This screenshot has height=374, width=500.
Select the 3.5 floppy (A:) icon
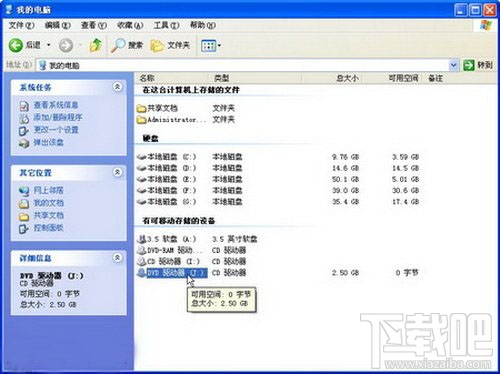(x=142, y=239)
